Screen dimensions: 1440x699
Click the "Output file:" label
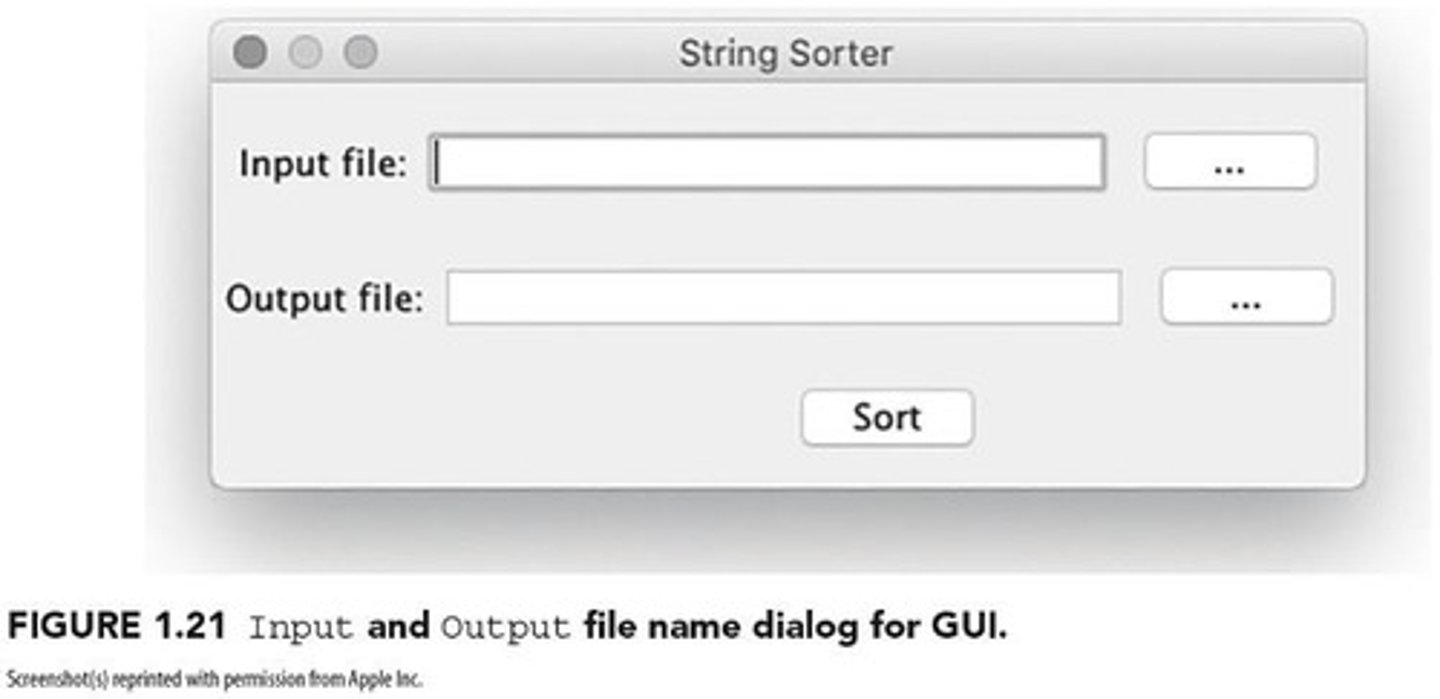click(x=324, y=298)
